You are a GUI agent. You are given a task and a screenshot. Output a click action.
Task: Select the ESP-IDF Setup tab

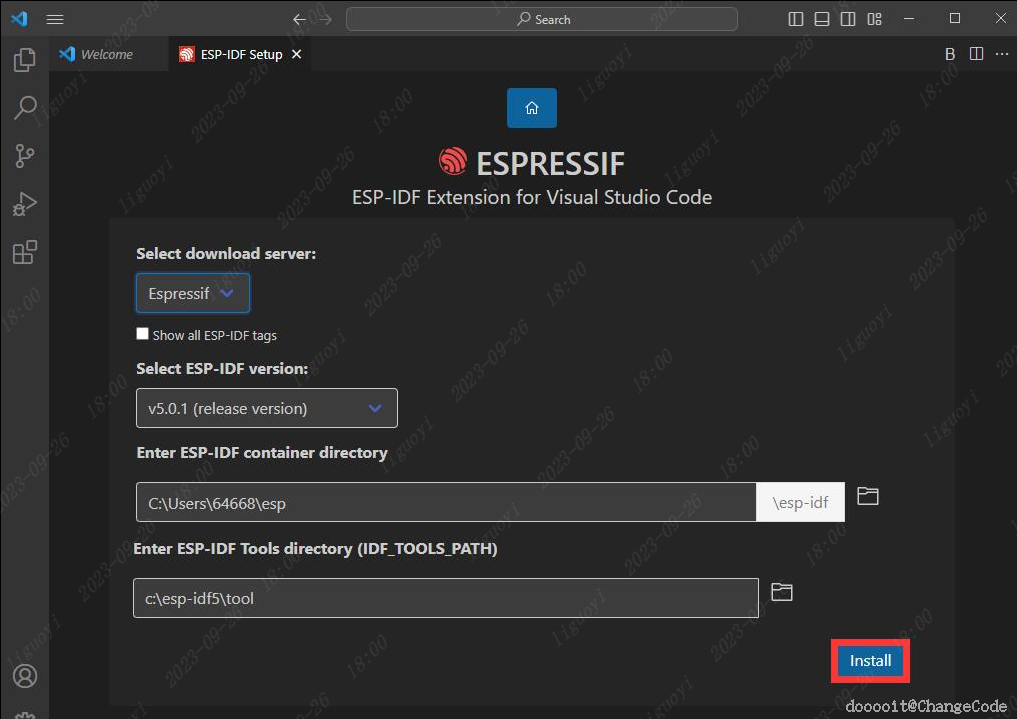point(241,54)
